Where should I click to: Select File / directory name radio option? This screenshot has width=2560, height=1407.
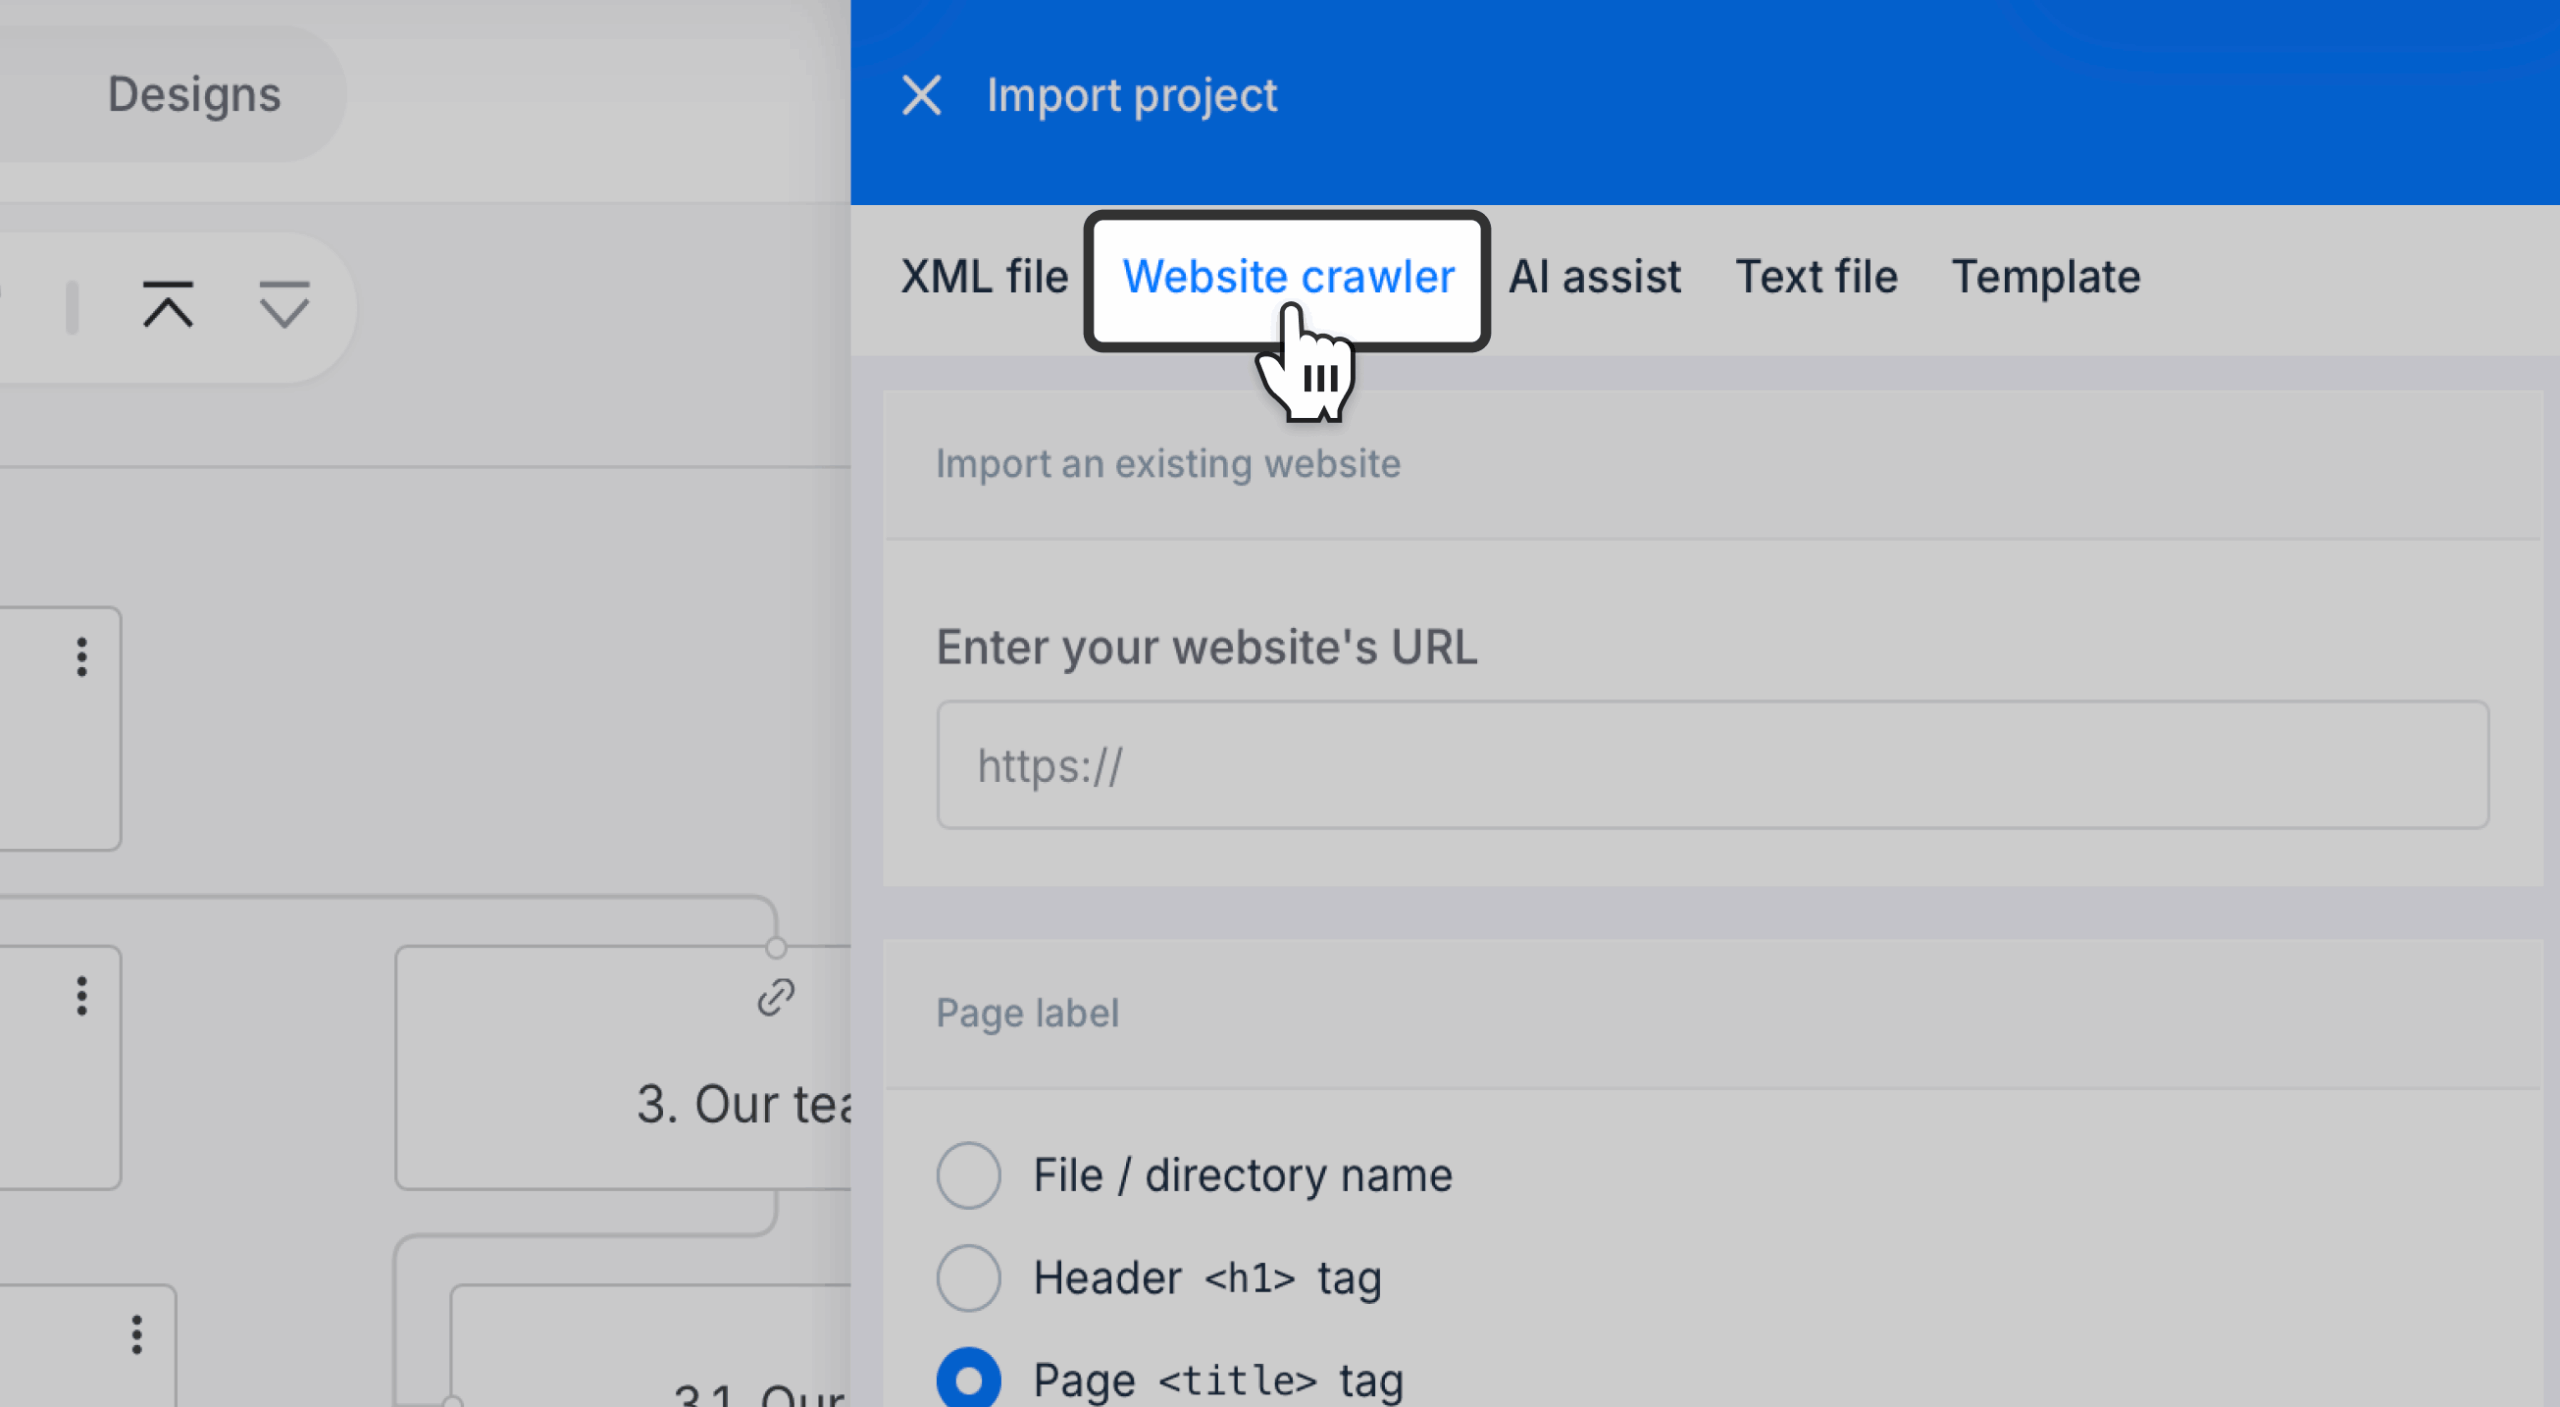point(968,1175)
